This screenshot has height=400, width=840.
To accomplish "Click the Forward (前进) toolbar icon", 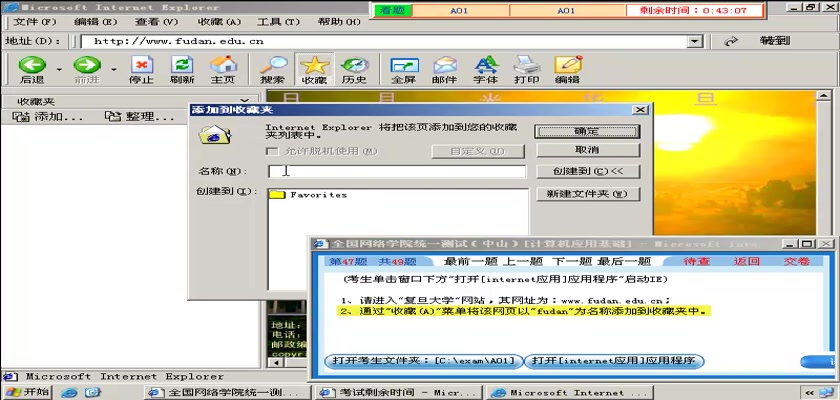I will pyautogui.click(x=87, y=70).
